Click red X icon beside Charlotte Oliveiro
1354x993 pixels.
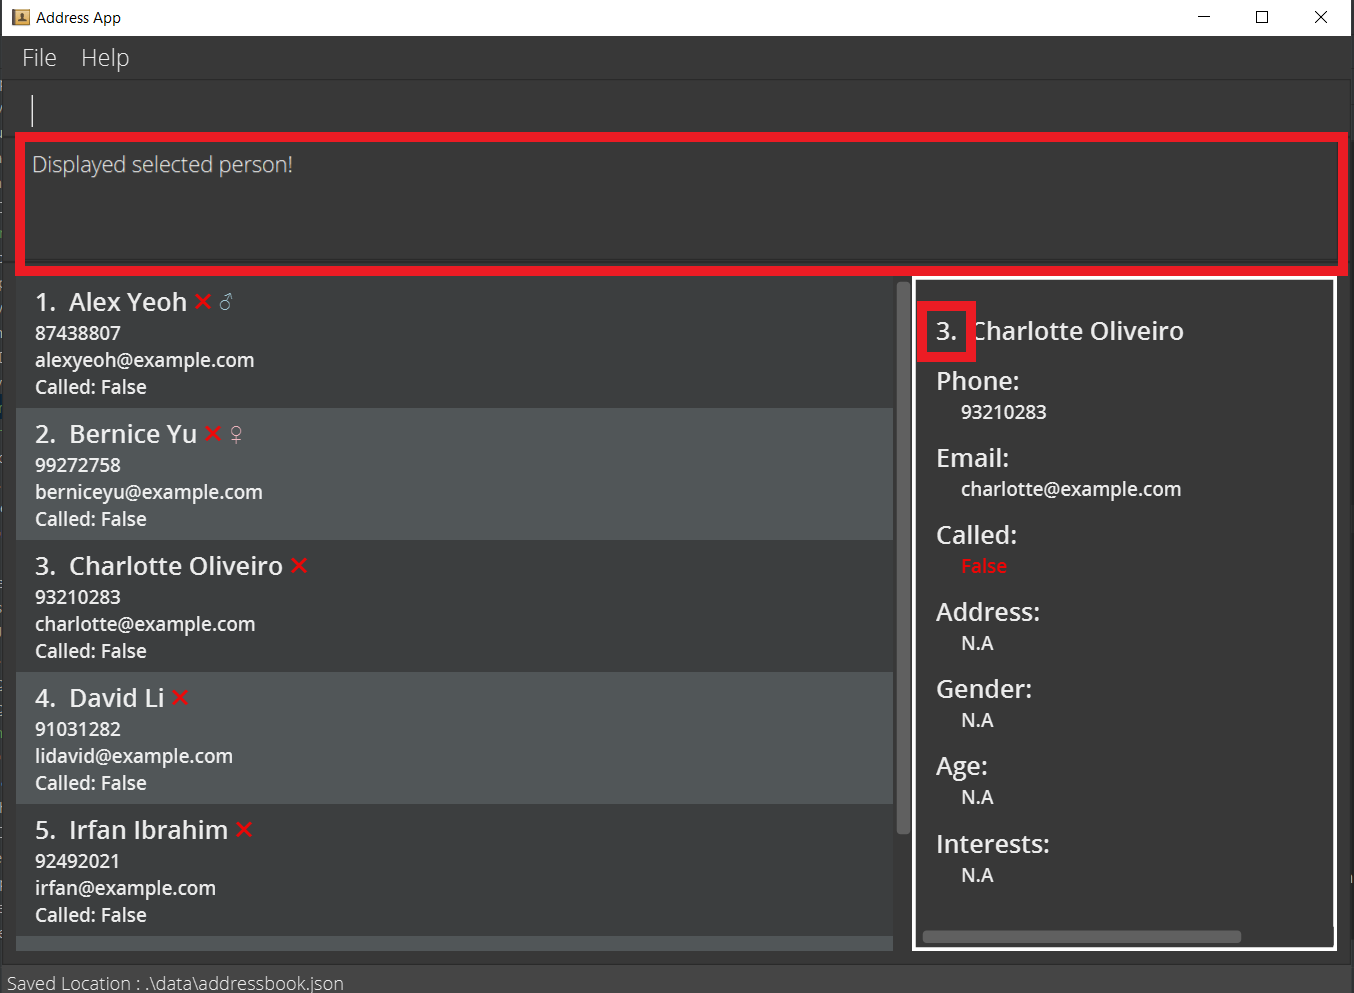299,566
